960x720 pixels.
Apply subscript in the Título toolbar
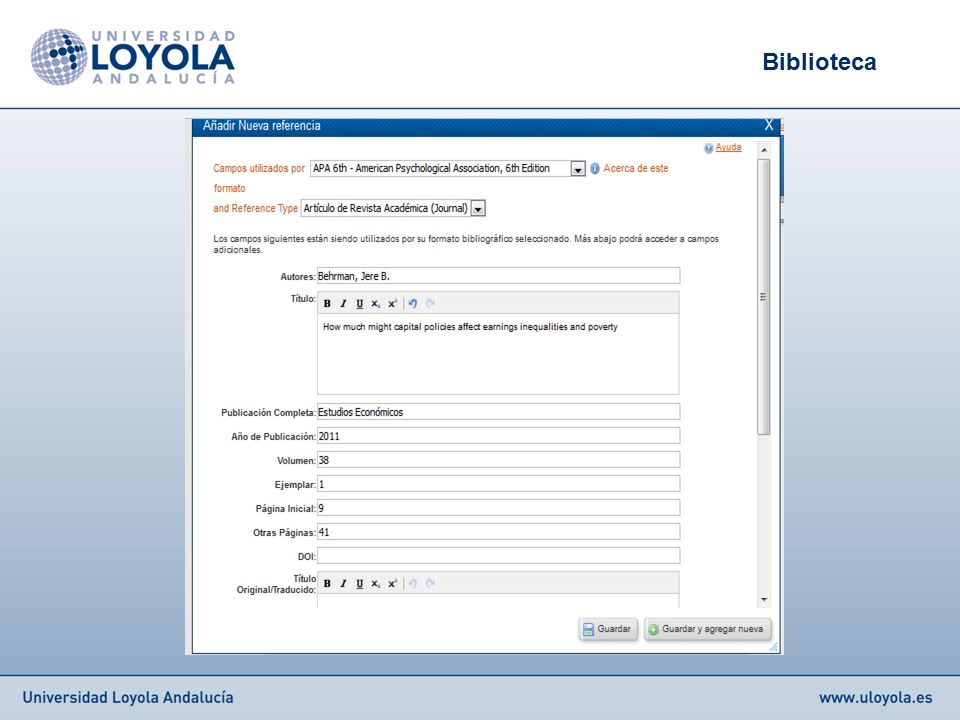(x=375, y=304)
